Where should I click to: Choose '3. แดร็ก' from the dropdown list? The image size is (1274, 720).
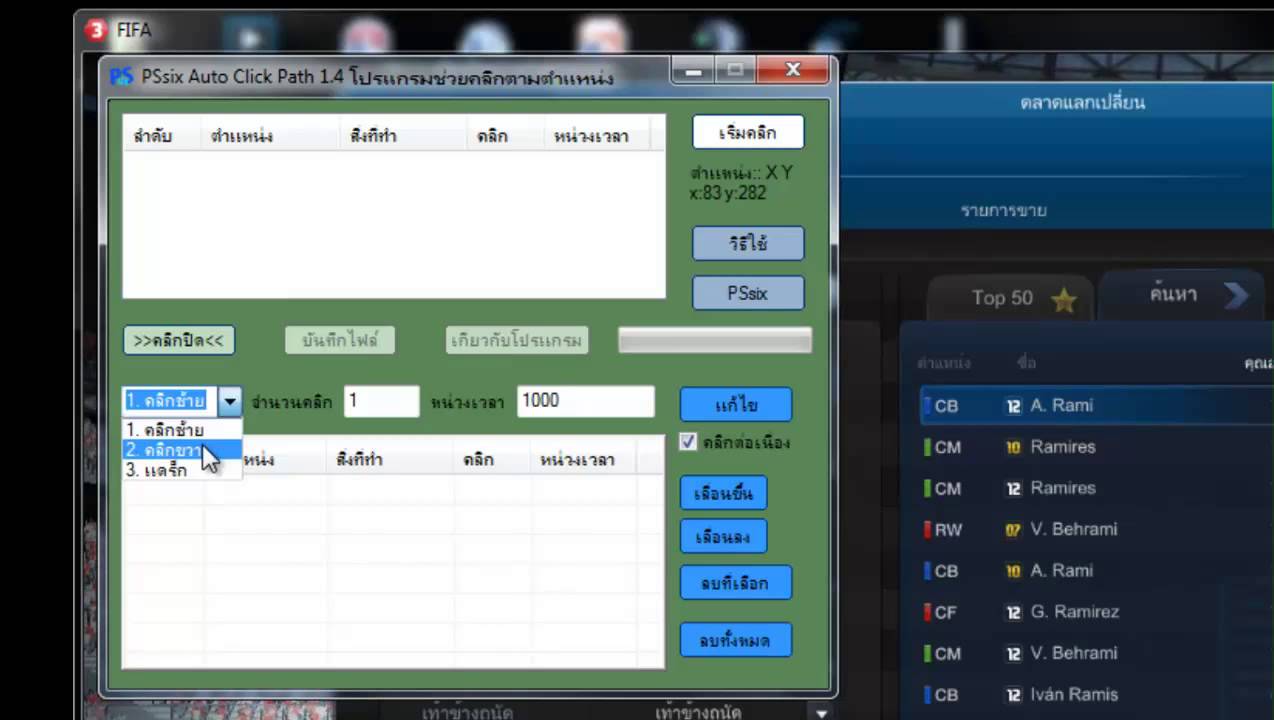181,469
